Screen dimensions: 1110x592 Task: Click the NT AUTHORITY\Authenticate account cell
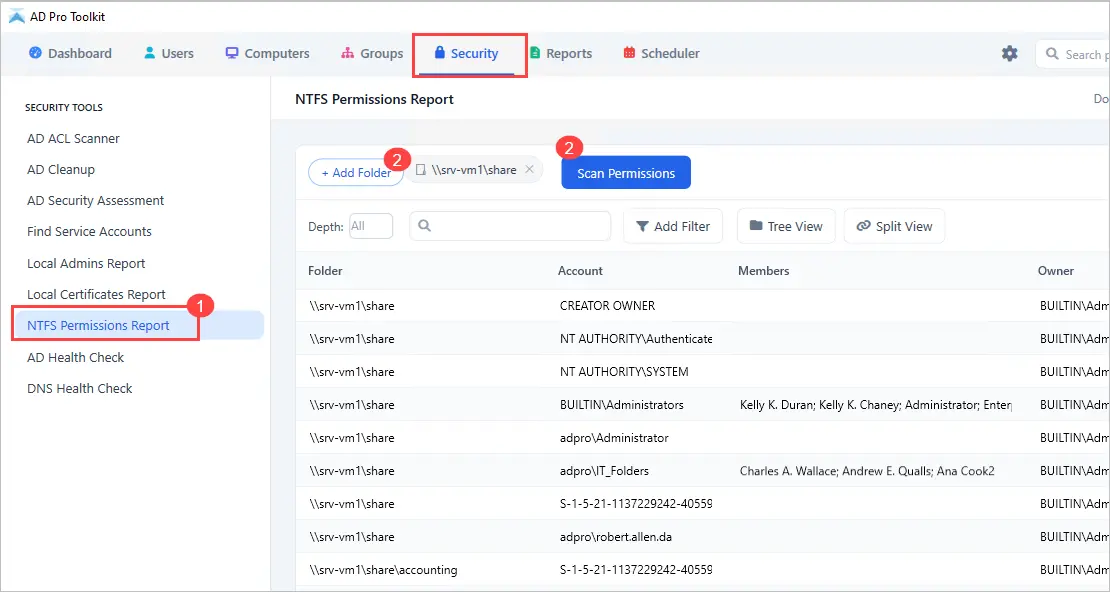tap(636, 339)
